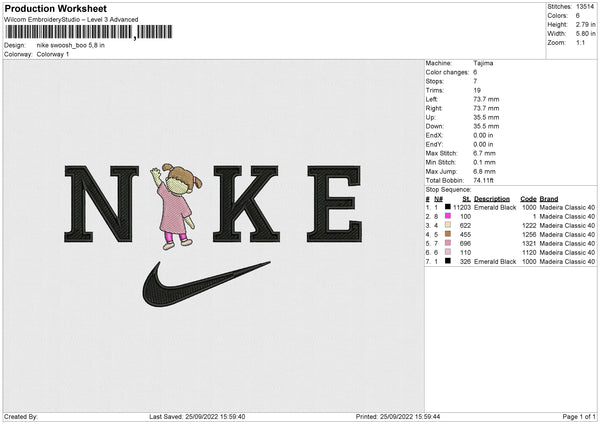Select the pink swatch with code 1321
This screenshot has width=600, height=424.
click(x=448, y=243)
